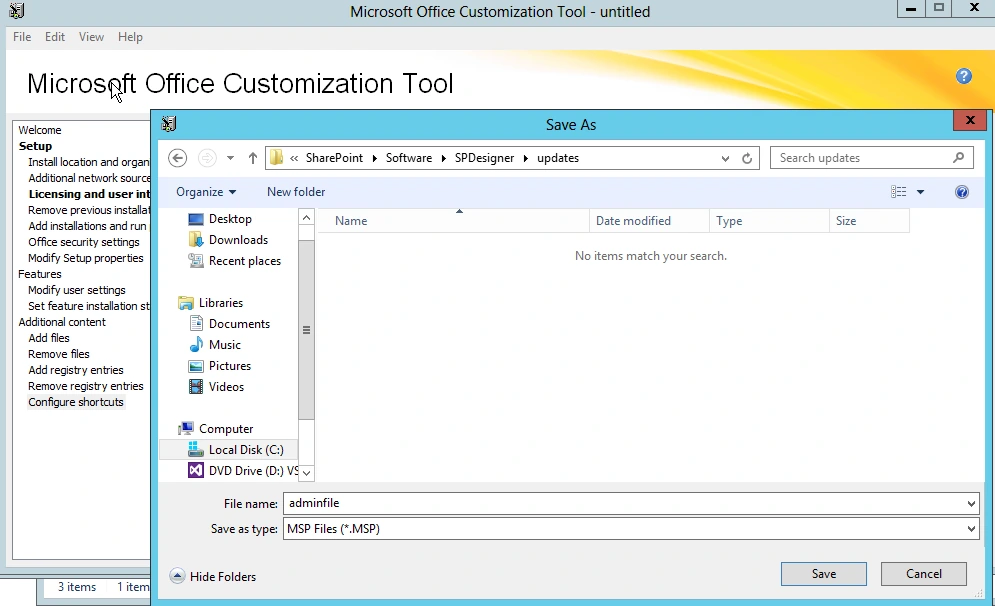Open the File menu

pos(22,37)
